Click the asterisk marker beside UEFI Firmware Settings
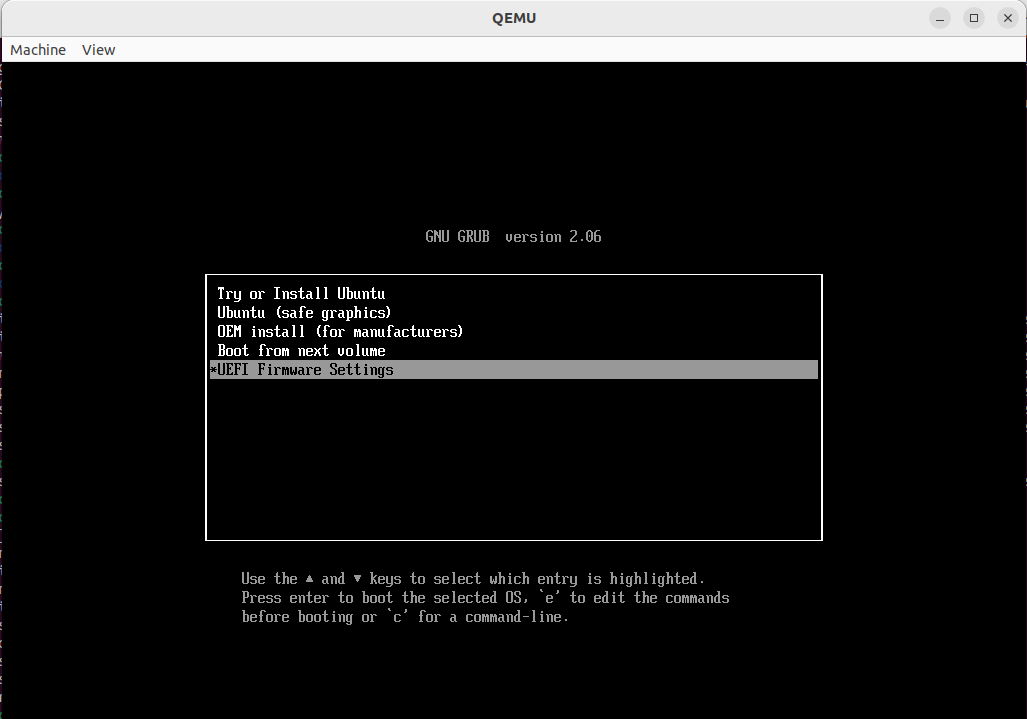Screen dimensions: 1027x719 (x=213, y=370)
